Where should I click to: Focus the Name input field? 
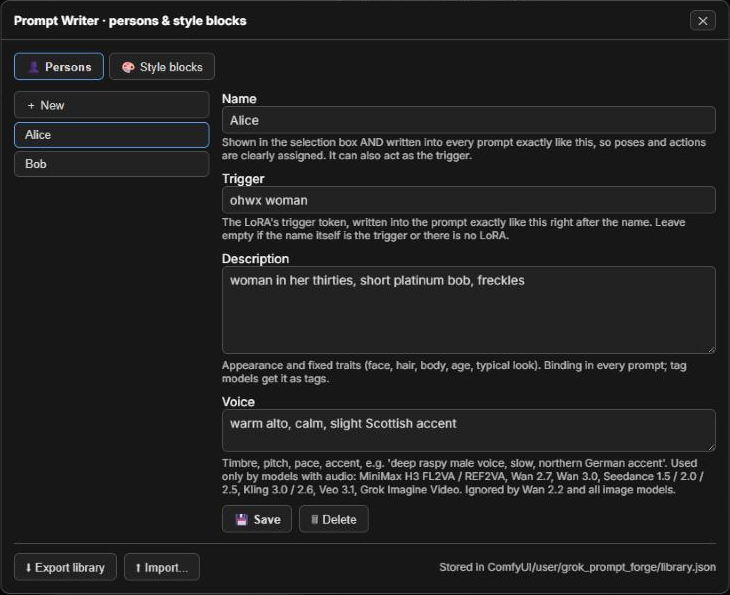(x=469, y=120)
